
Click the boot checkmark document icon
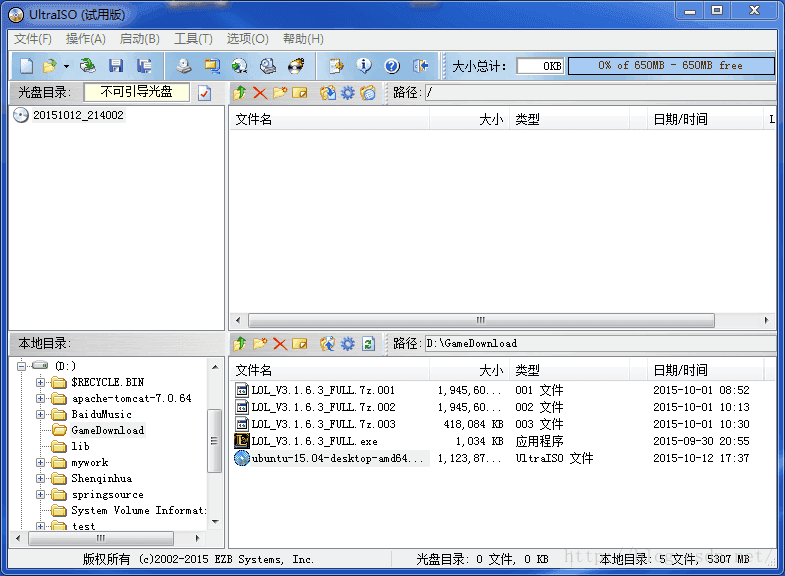pos(205,93)
